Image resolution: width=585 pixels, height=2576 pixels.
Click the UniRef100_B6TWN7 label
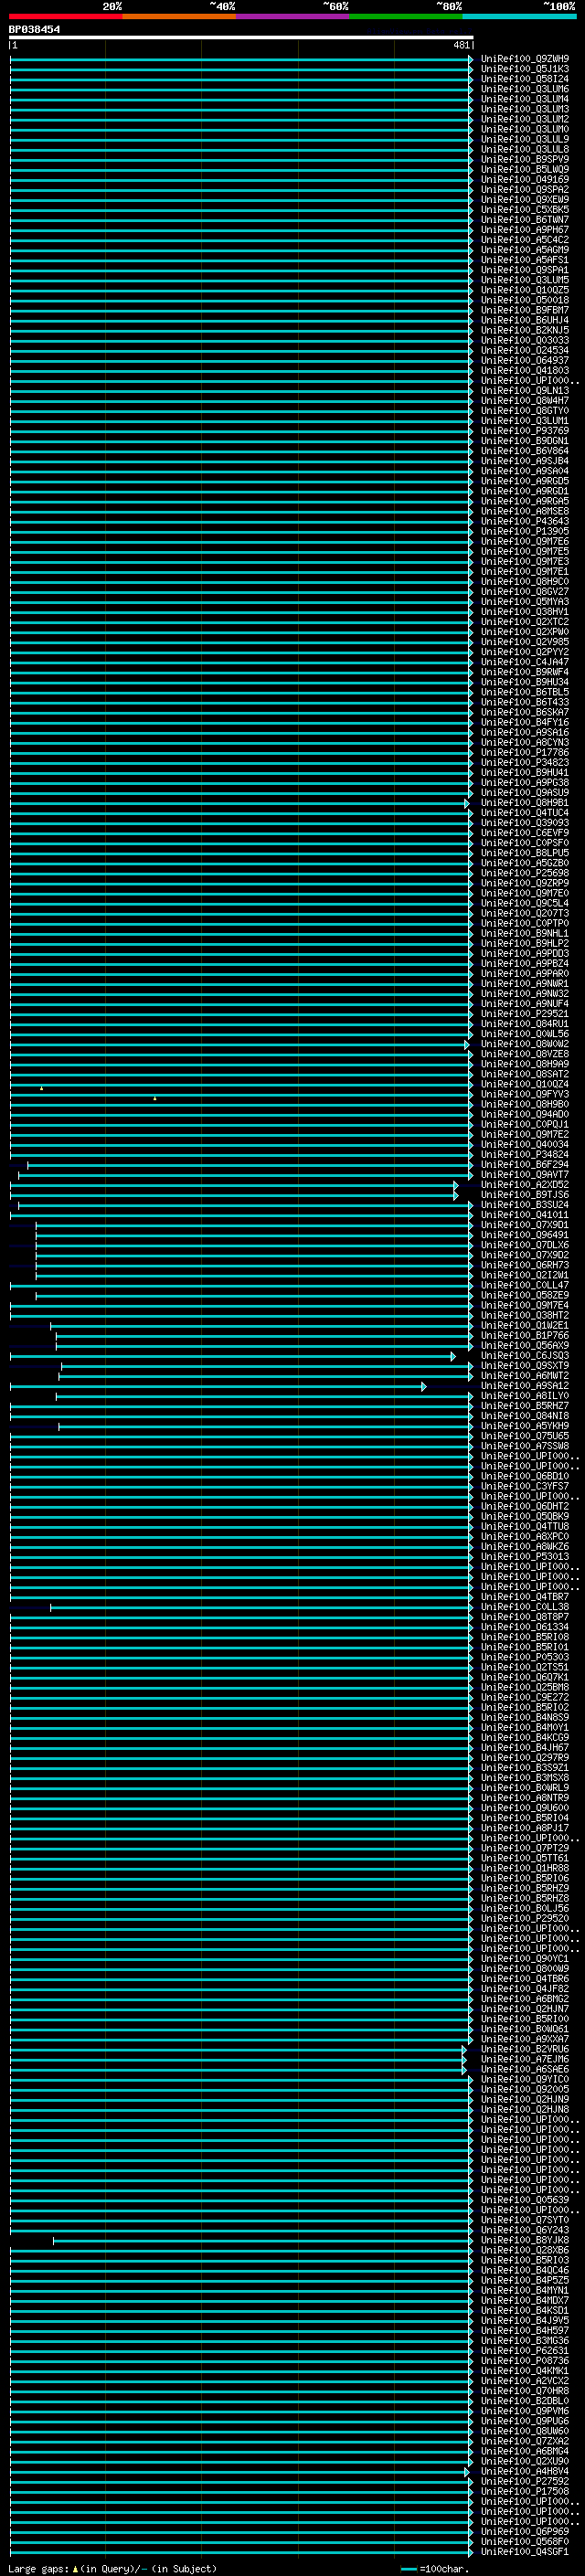pyautogui.click(x=525, y=219)
